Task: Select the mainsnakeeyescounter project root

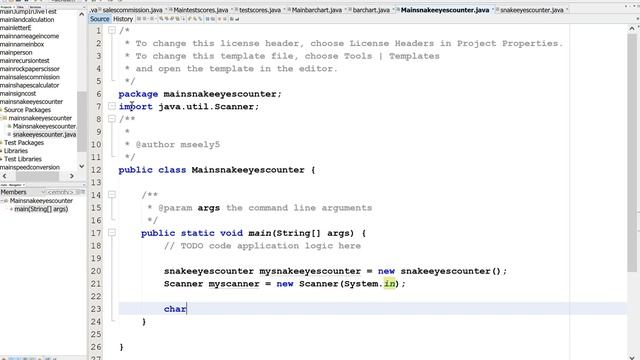Action: 31,102
